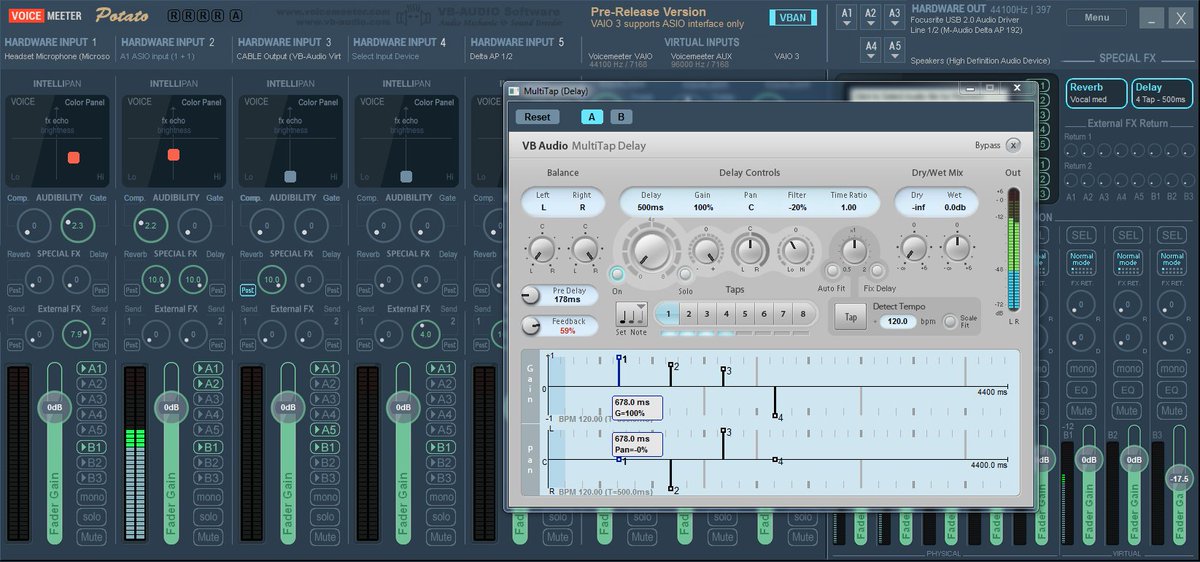Image resolution: width=1200 pixels, height=562 pixels.
Task: Select tap 1 in Taps row
Action: (667, 314)
